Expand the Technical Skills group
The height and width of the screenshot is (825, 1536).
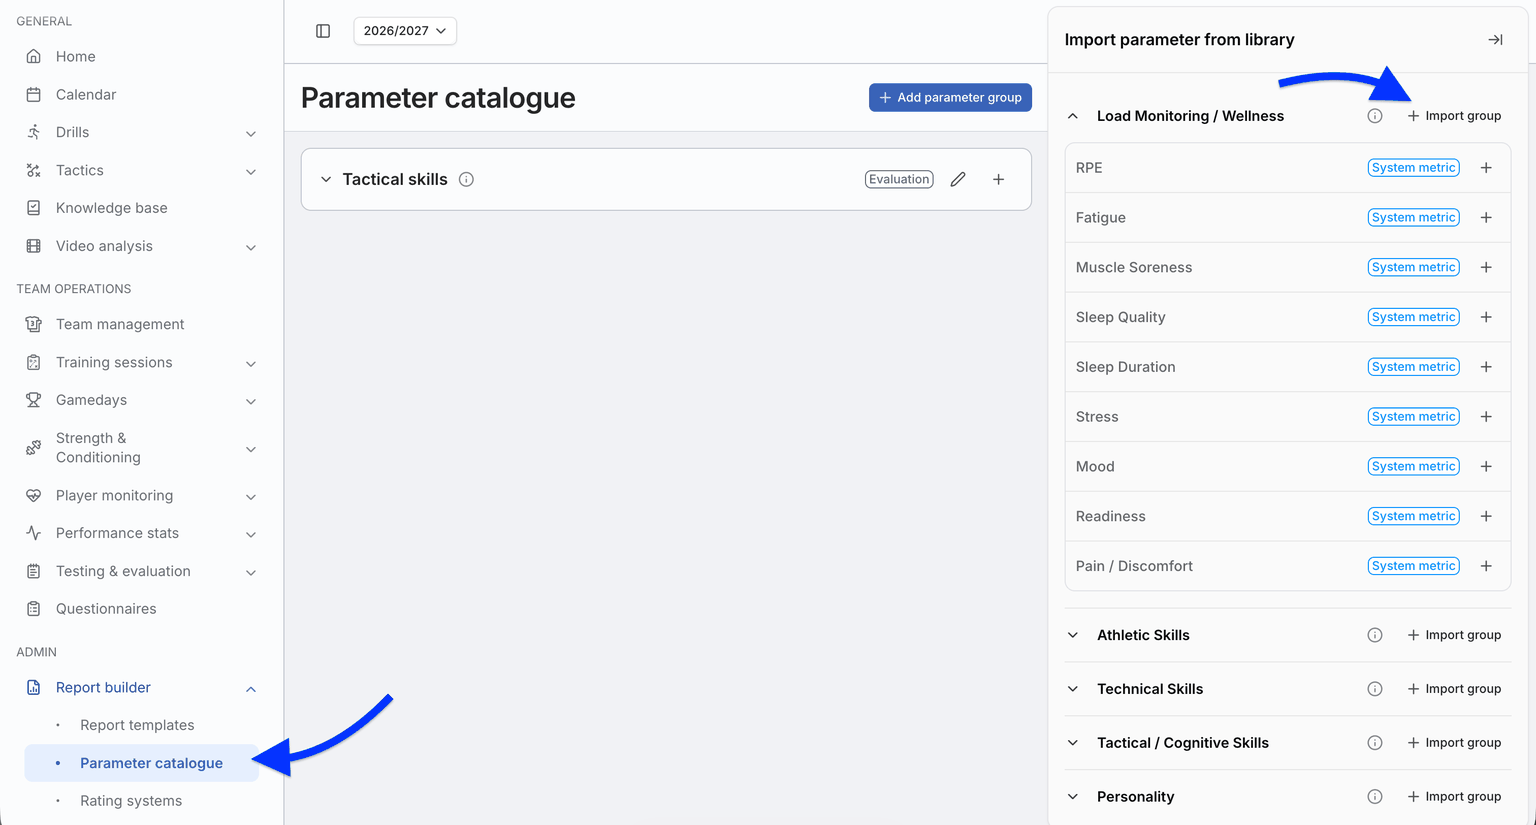tap(1073, 689)
